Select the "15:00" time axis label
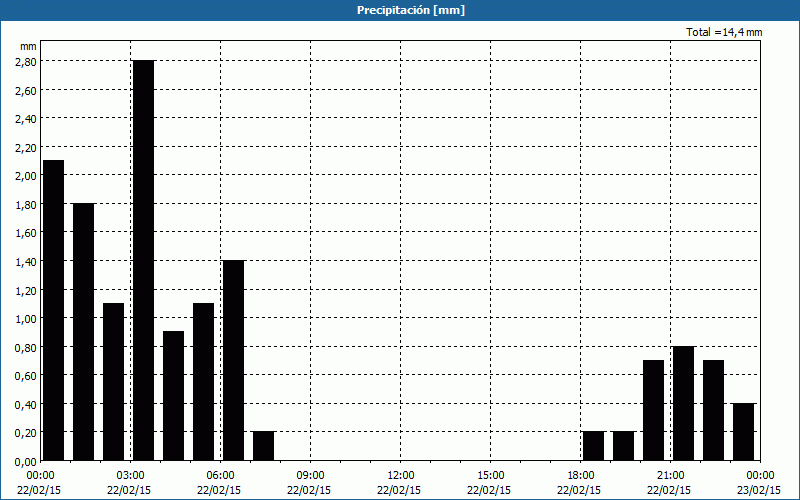 [490, 476]
